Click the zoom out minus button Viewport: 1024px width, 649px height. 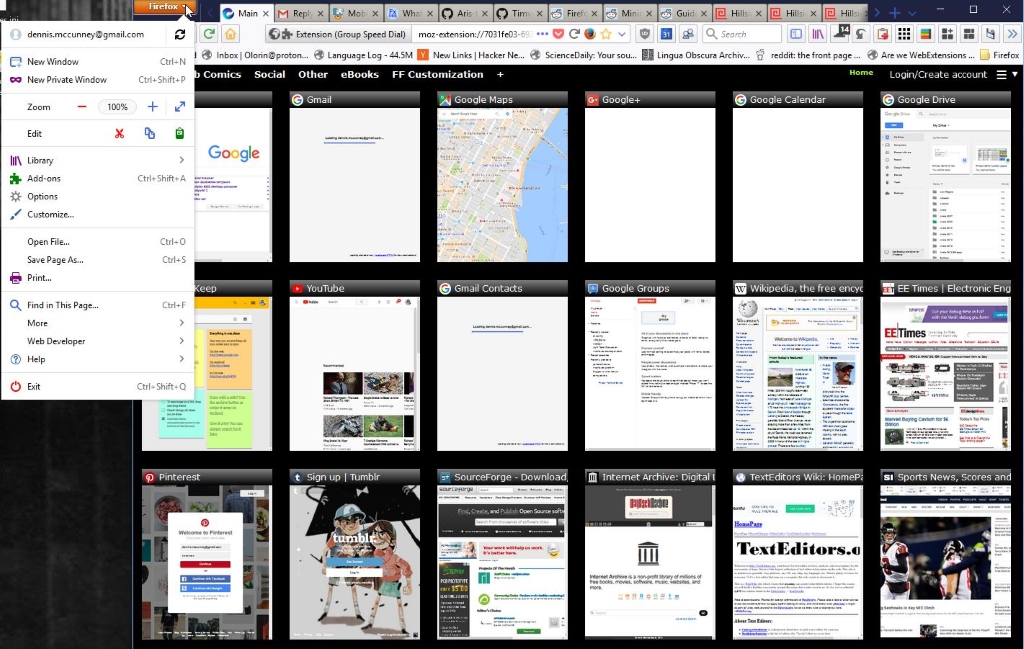pos(82,106)
